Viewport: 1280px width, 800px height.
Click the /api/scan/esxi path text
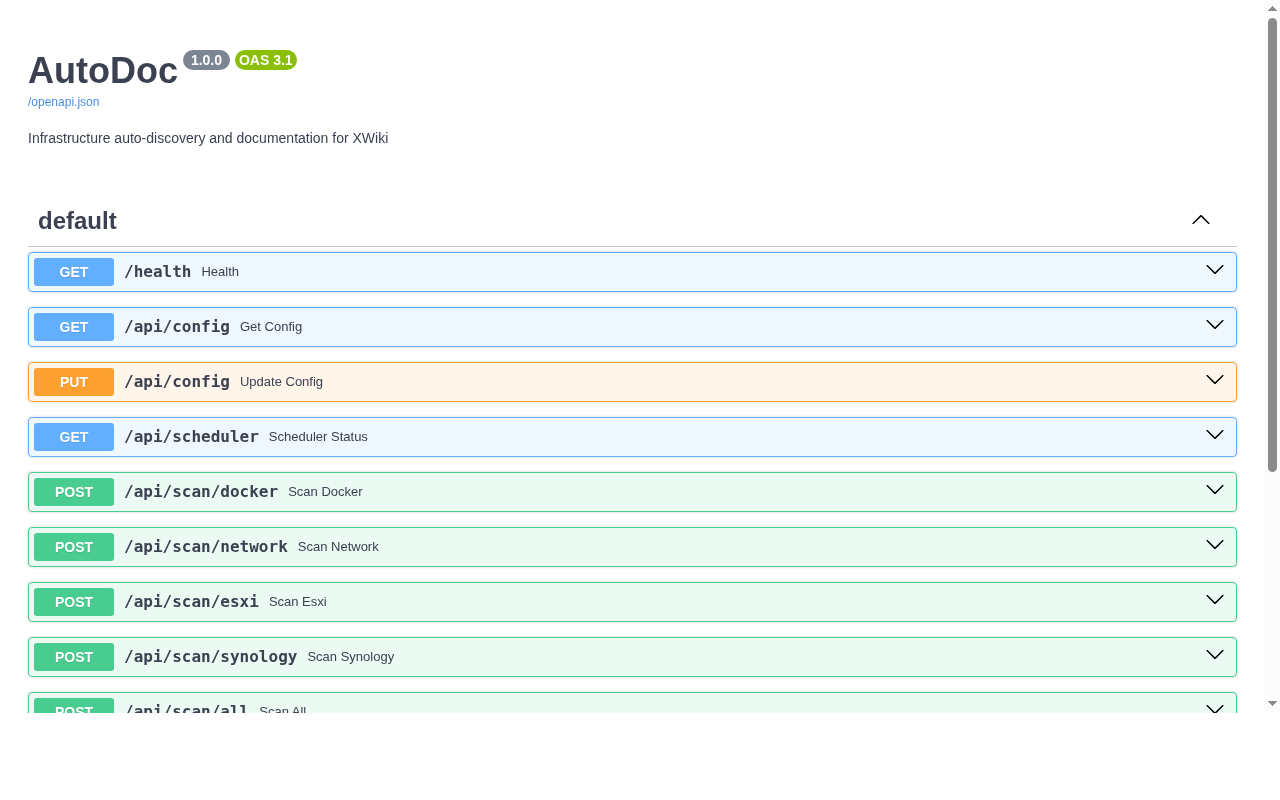pyautogui.click(x=191, y=602)
